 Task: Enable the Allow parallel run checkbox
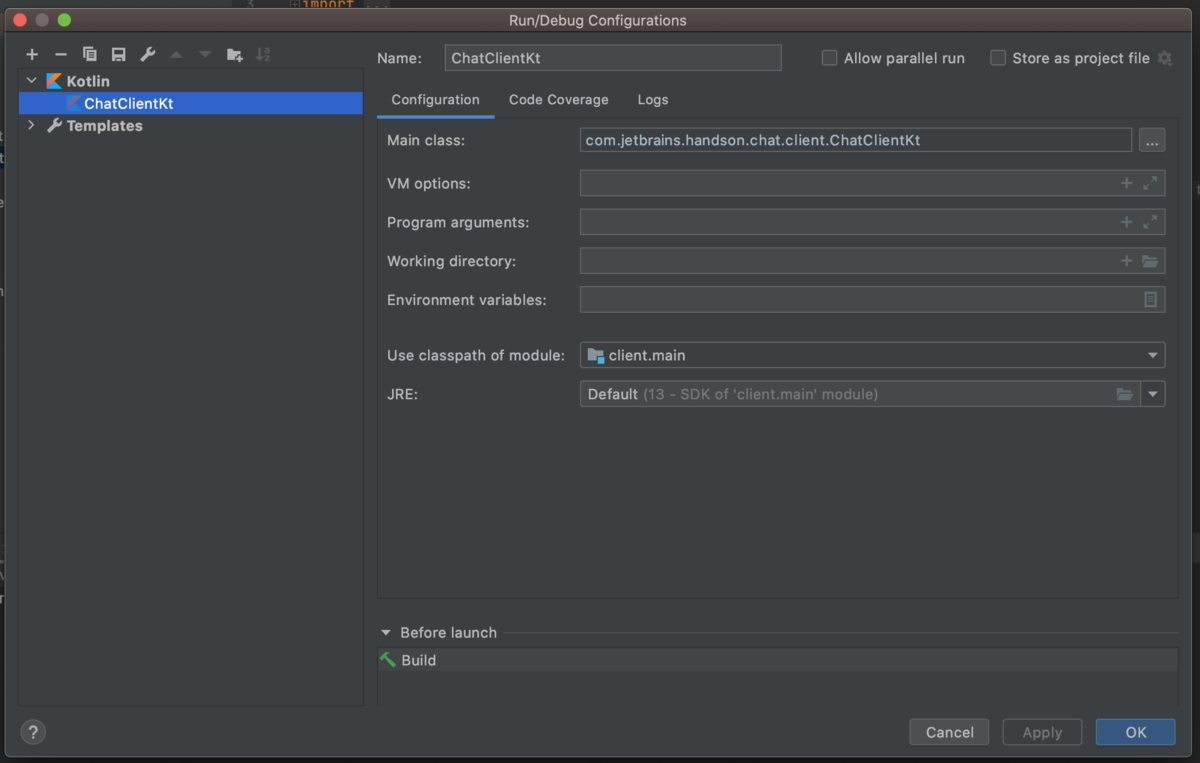pyautogui.click(x=829, y=58)
